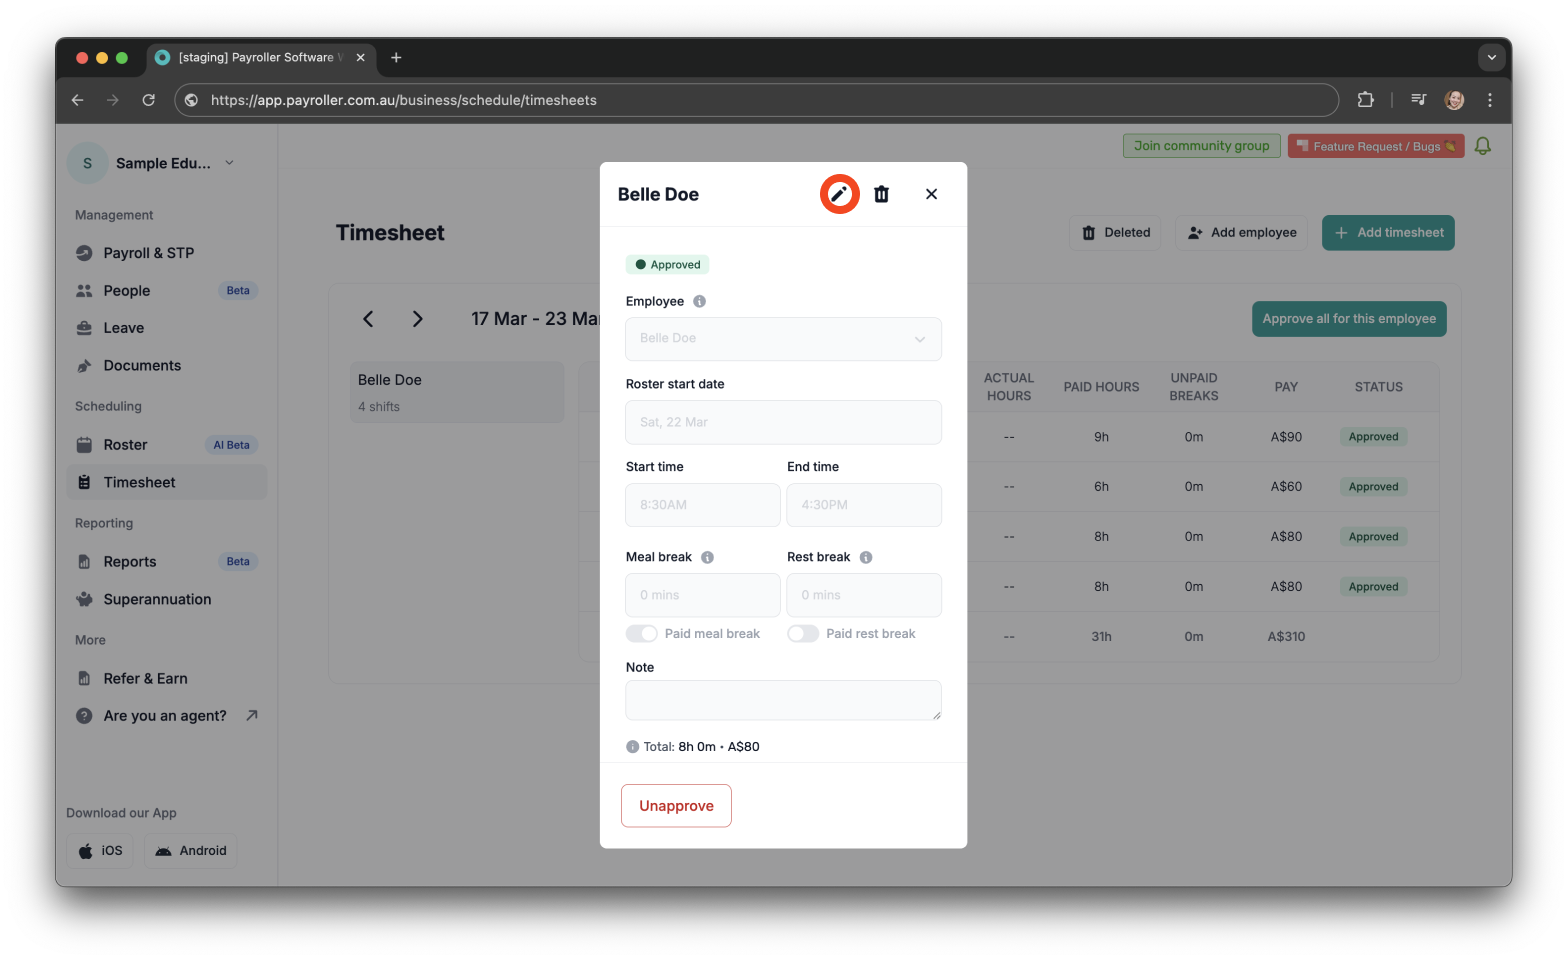Screen dimensions: 1568x960
Task: Click the Note text area
Action: [x=783, y=700]
